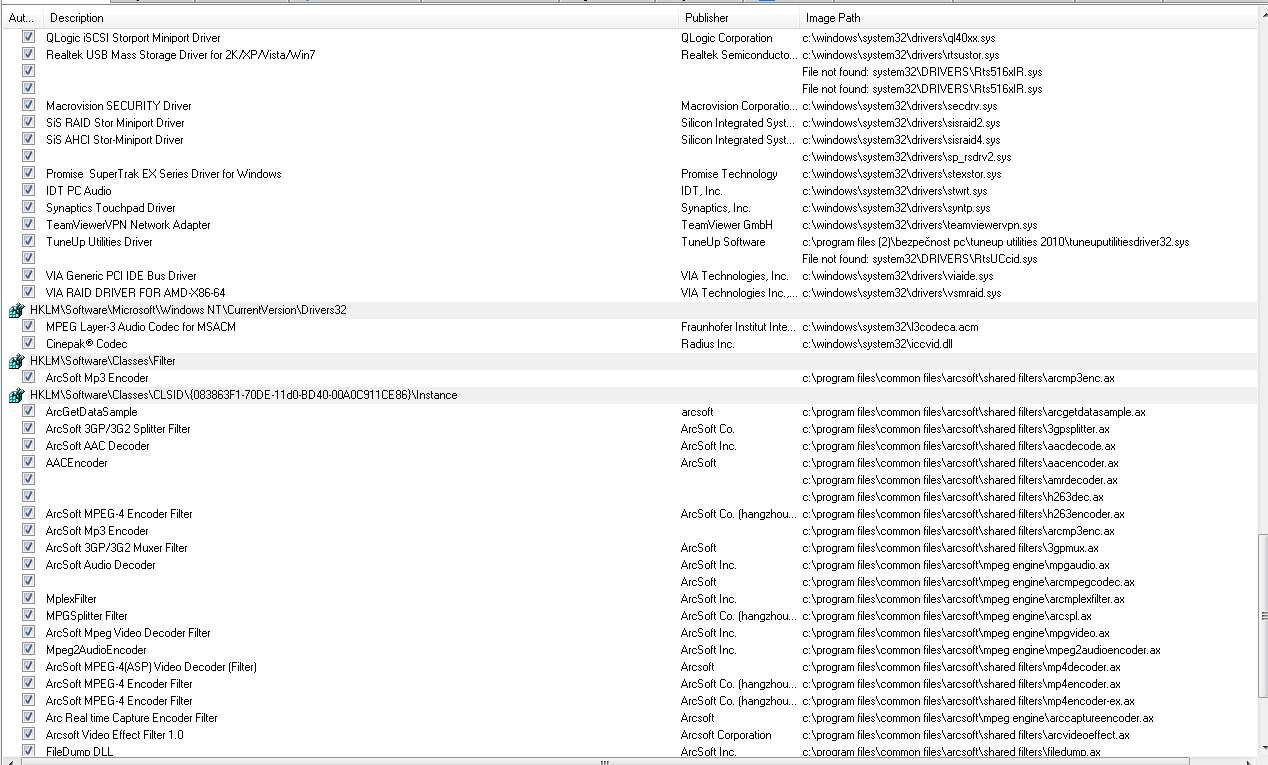The width and height of the screenshot is (1268, 765).
Task: Click the registry icon beside the Classes\Filter key
Action: tap(15, 361)
